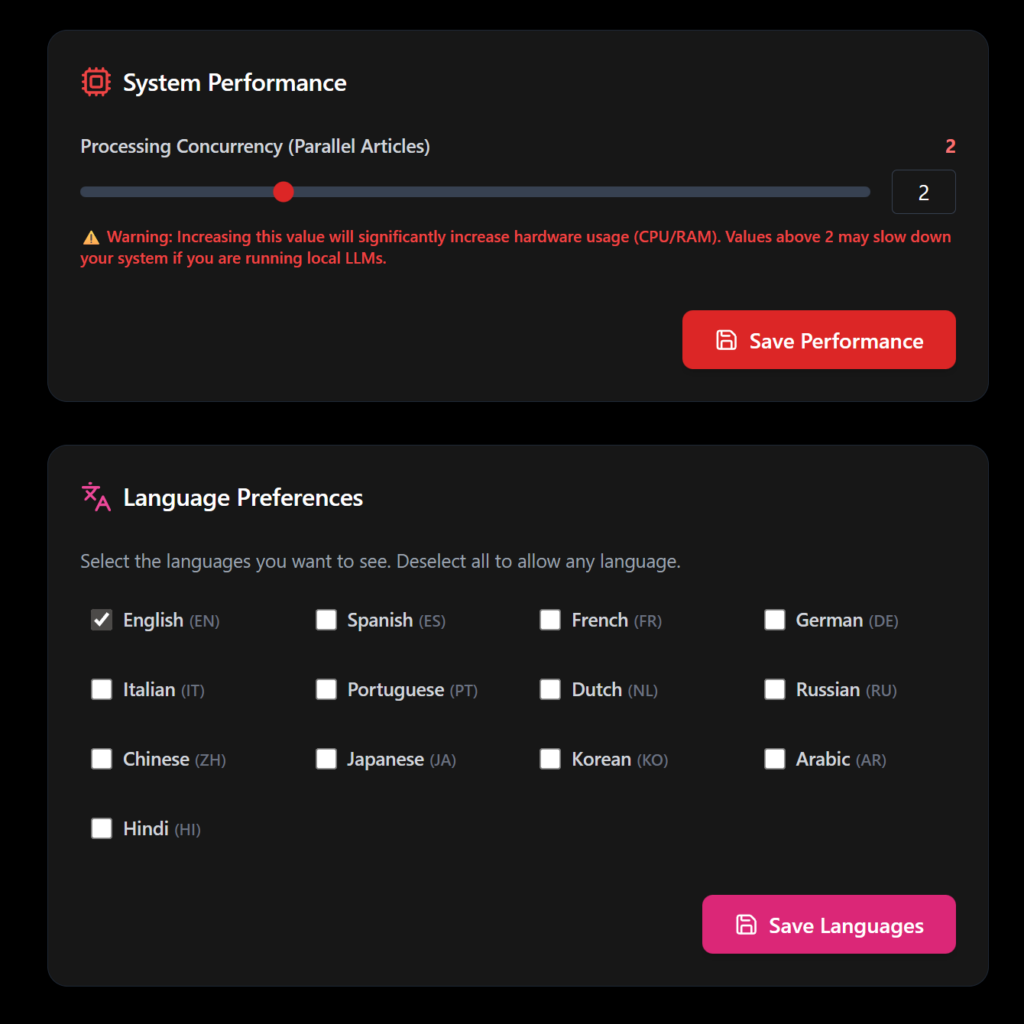Check the Russian language box
This screenshot has width=1024, height=1024.
pos(775,689)
